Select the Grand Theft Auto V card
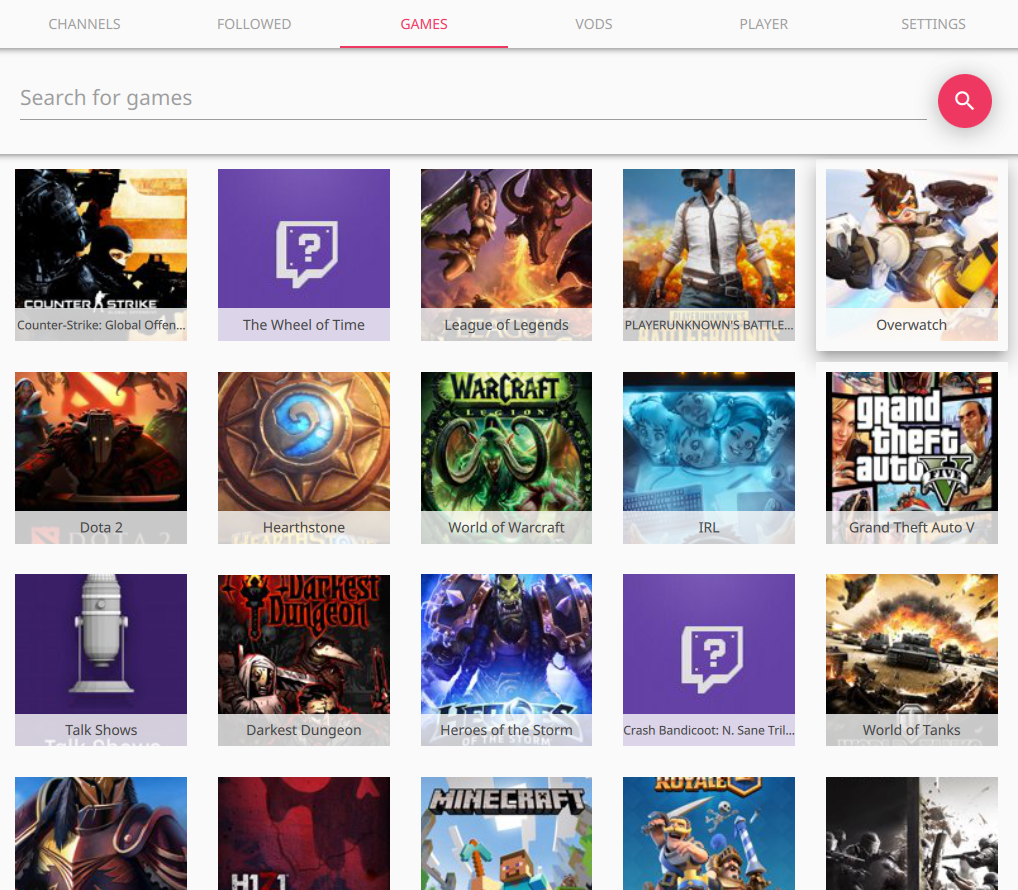 [912, 458]
